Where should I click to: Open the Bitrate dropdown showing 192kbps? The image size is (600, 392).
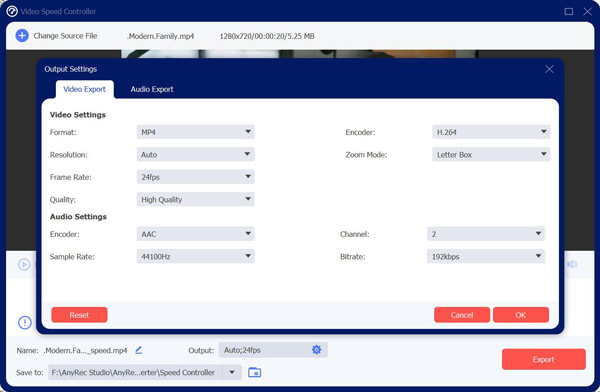click(486, 256)
